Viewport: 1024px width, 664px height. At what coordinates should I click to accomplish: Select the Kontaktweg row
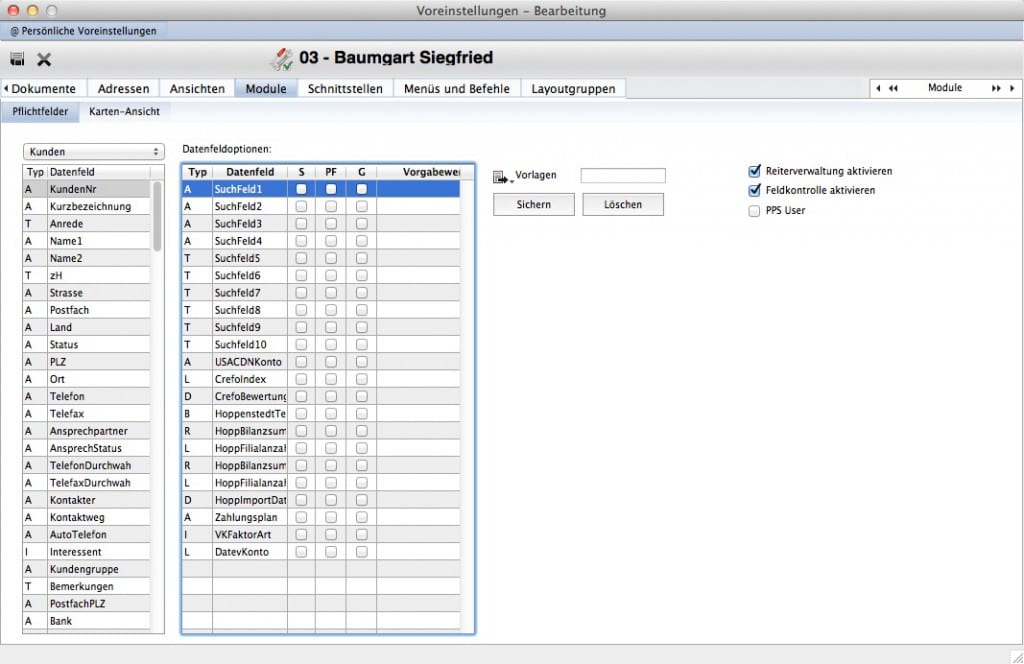86,517
